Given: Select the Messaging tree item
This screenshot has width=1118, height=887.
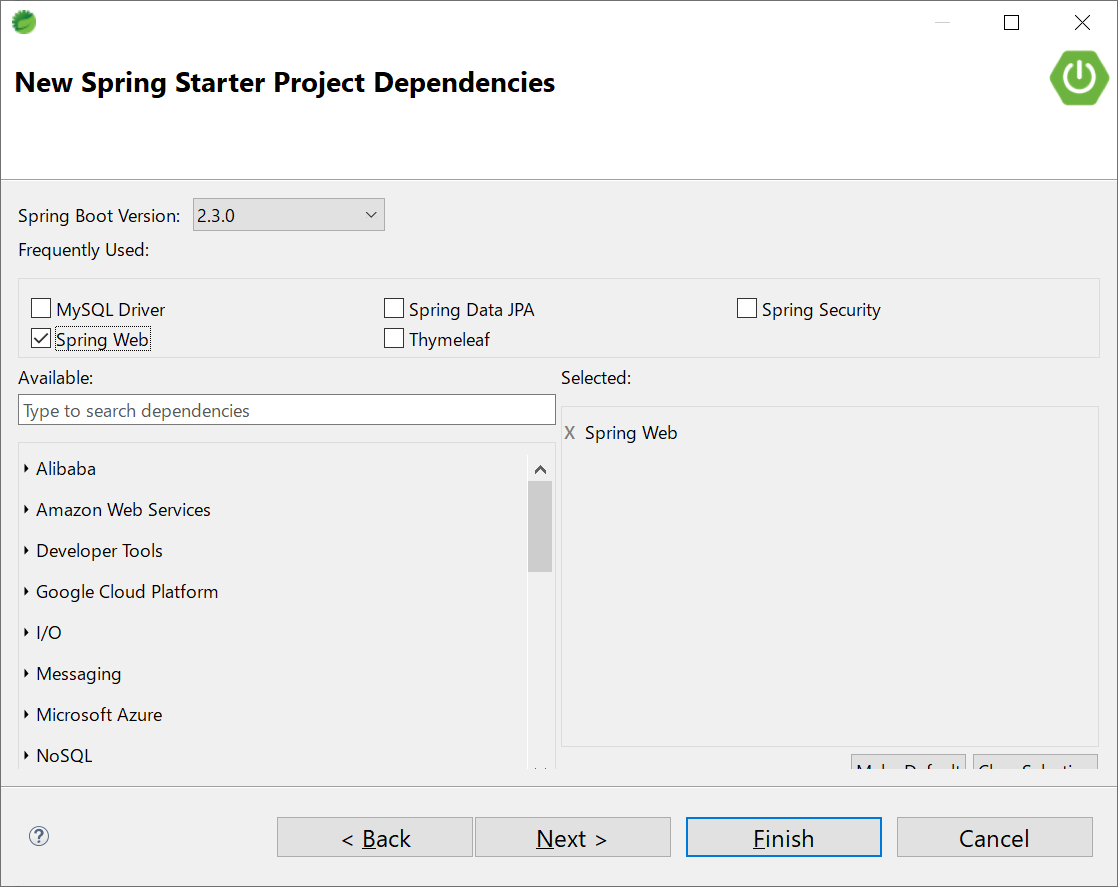Looking at the screenshot, I should pos(78,673).
